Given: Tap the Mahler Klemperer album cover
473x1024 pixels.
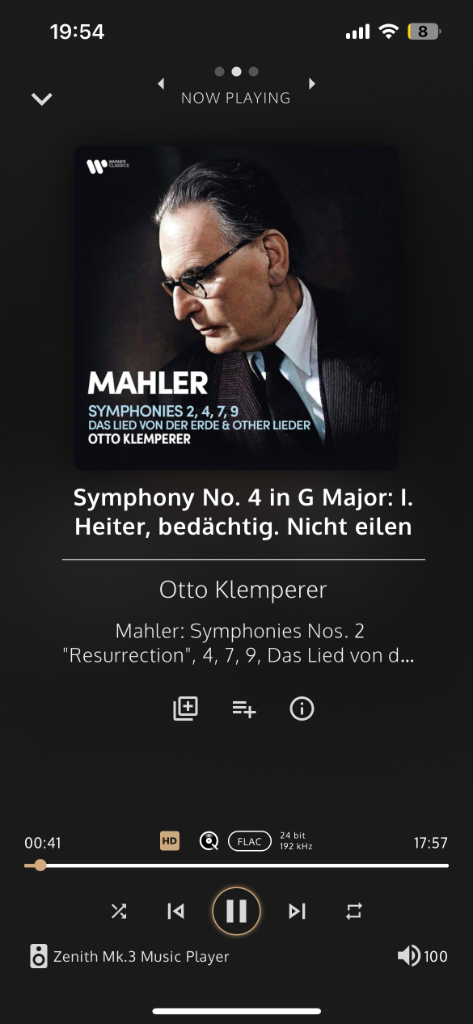Looking at the screenshot, I should (236, 308).
